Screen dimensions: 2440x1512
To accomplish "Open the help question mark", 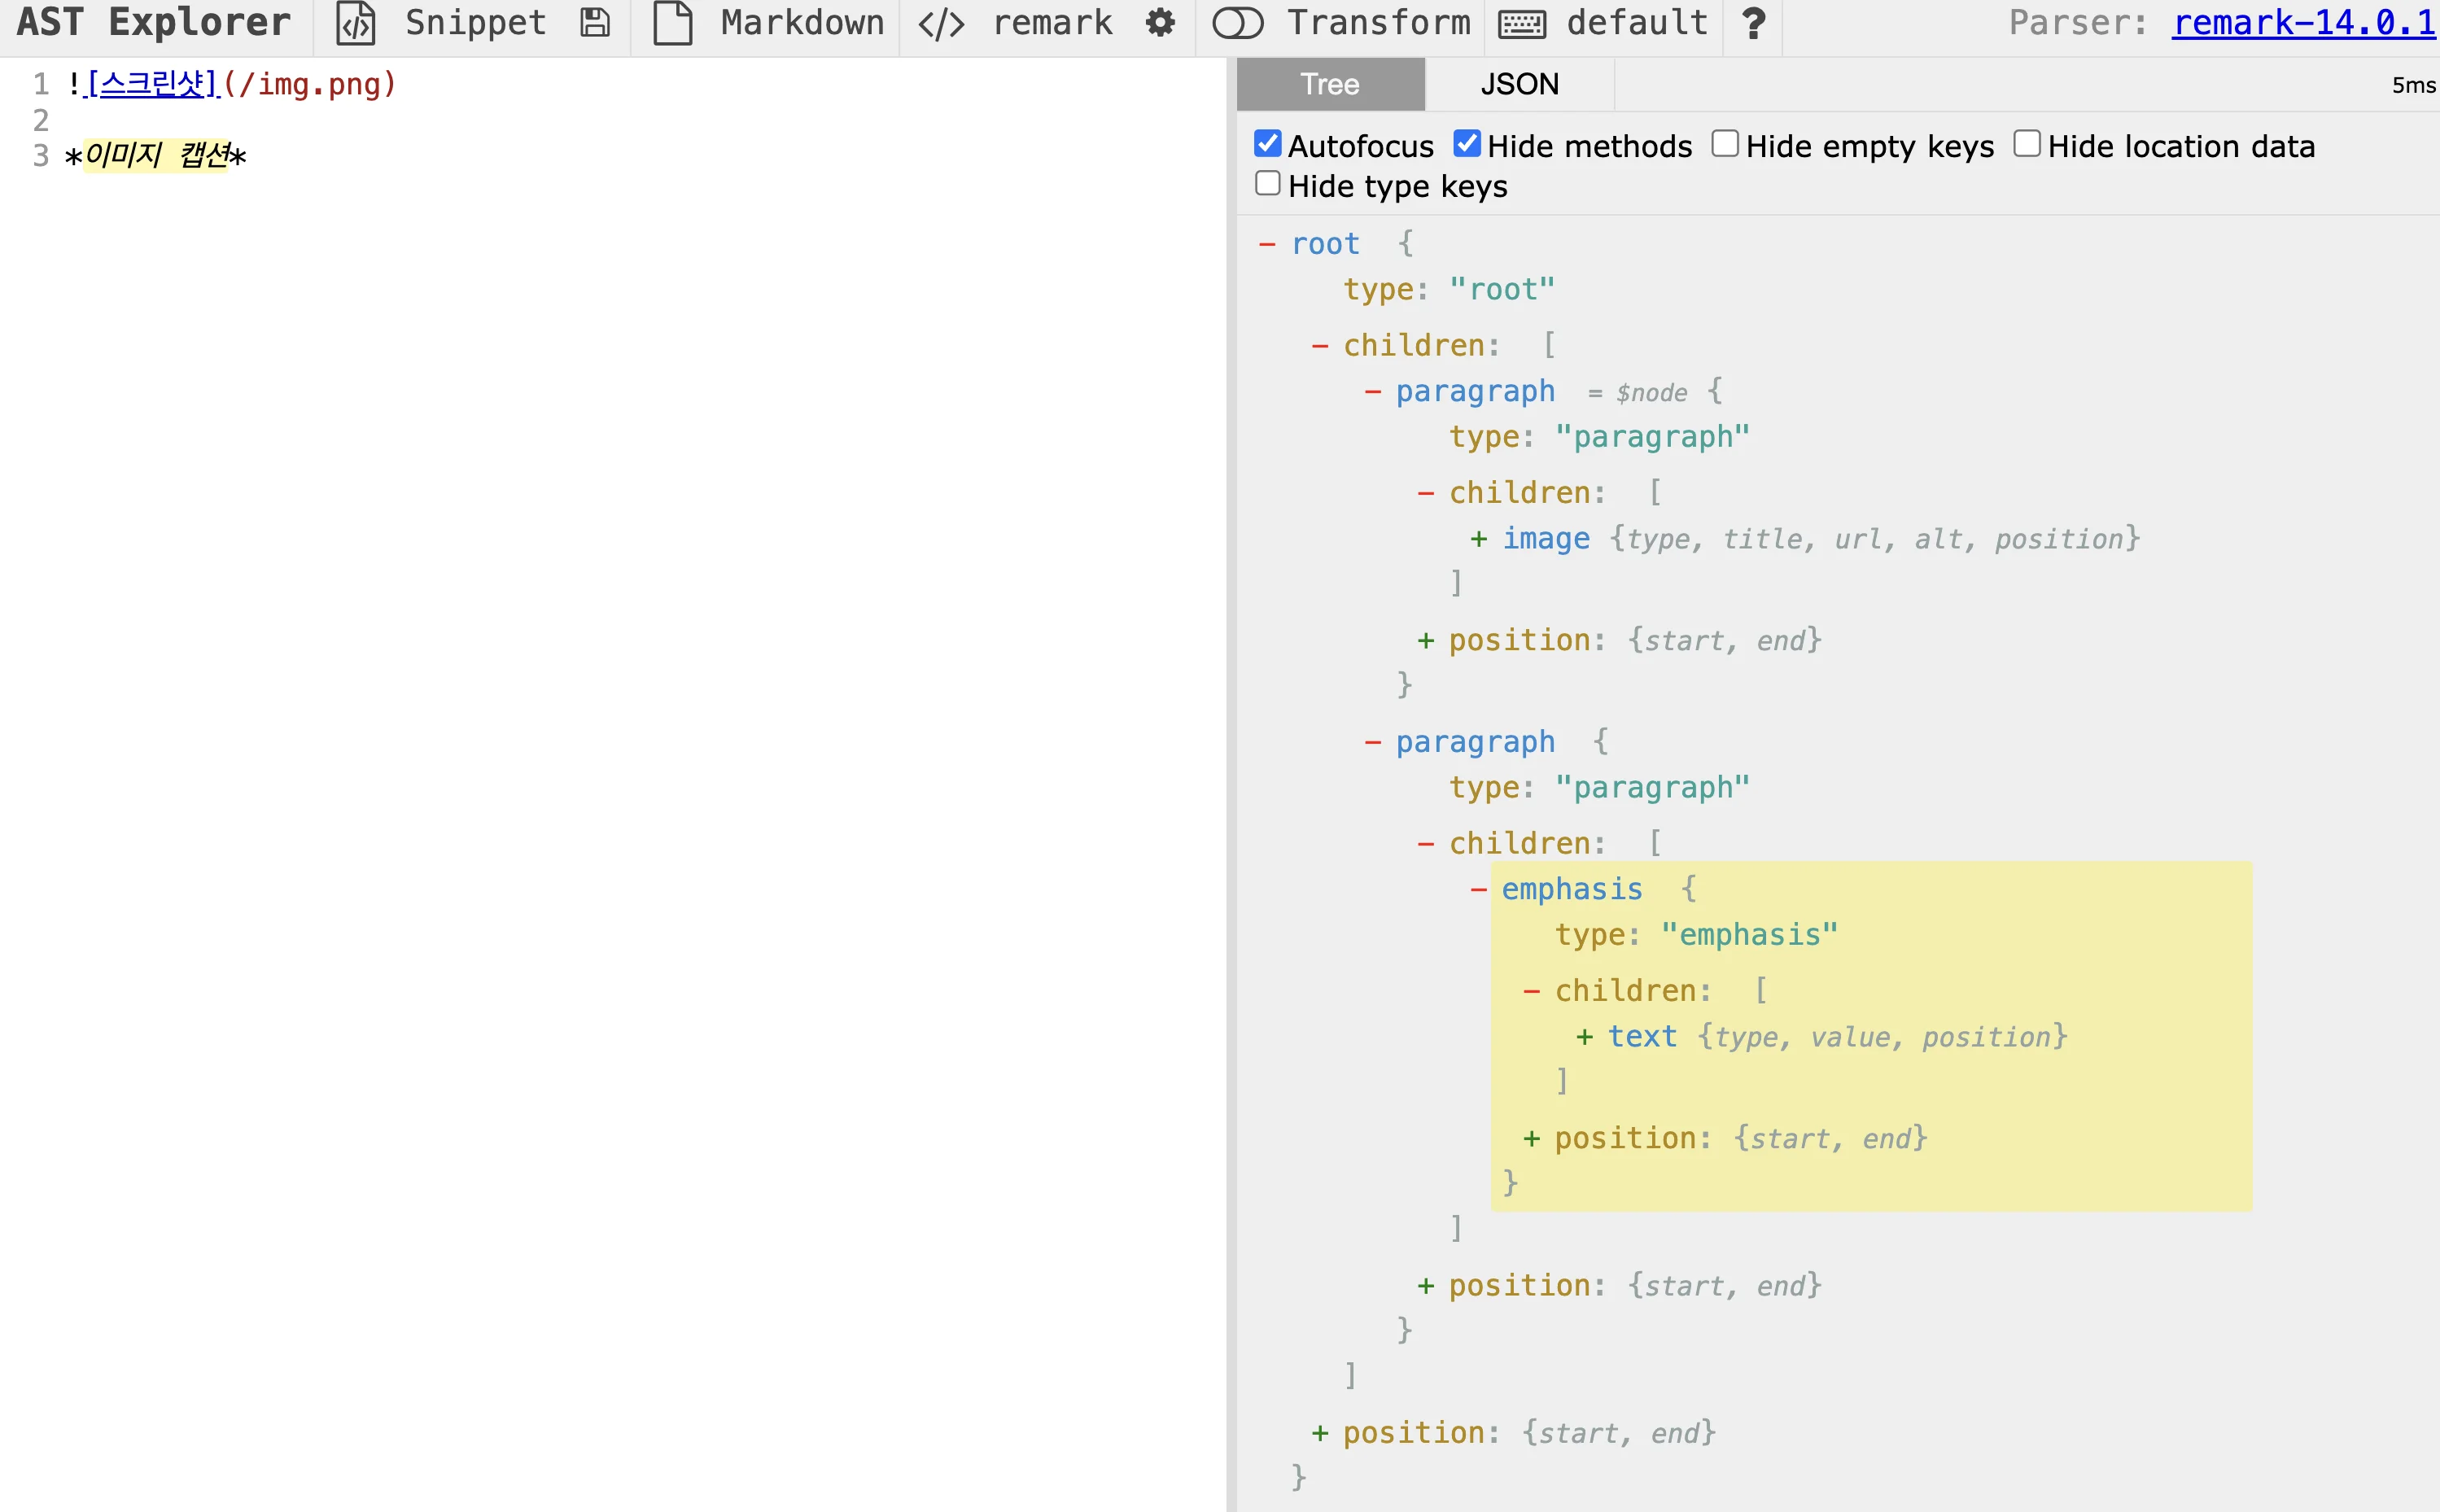I will (1753, 23).
